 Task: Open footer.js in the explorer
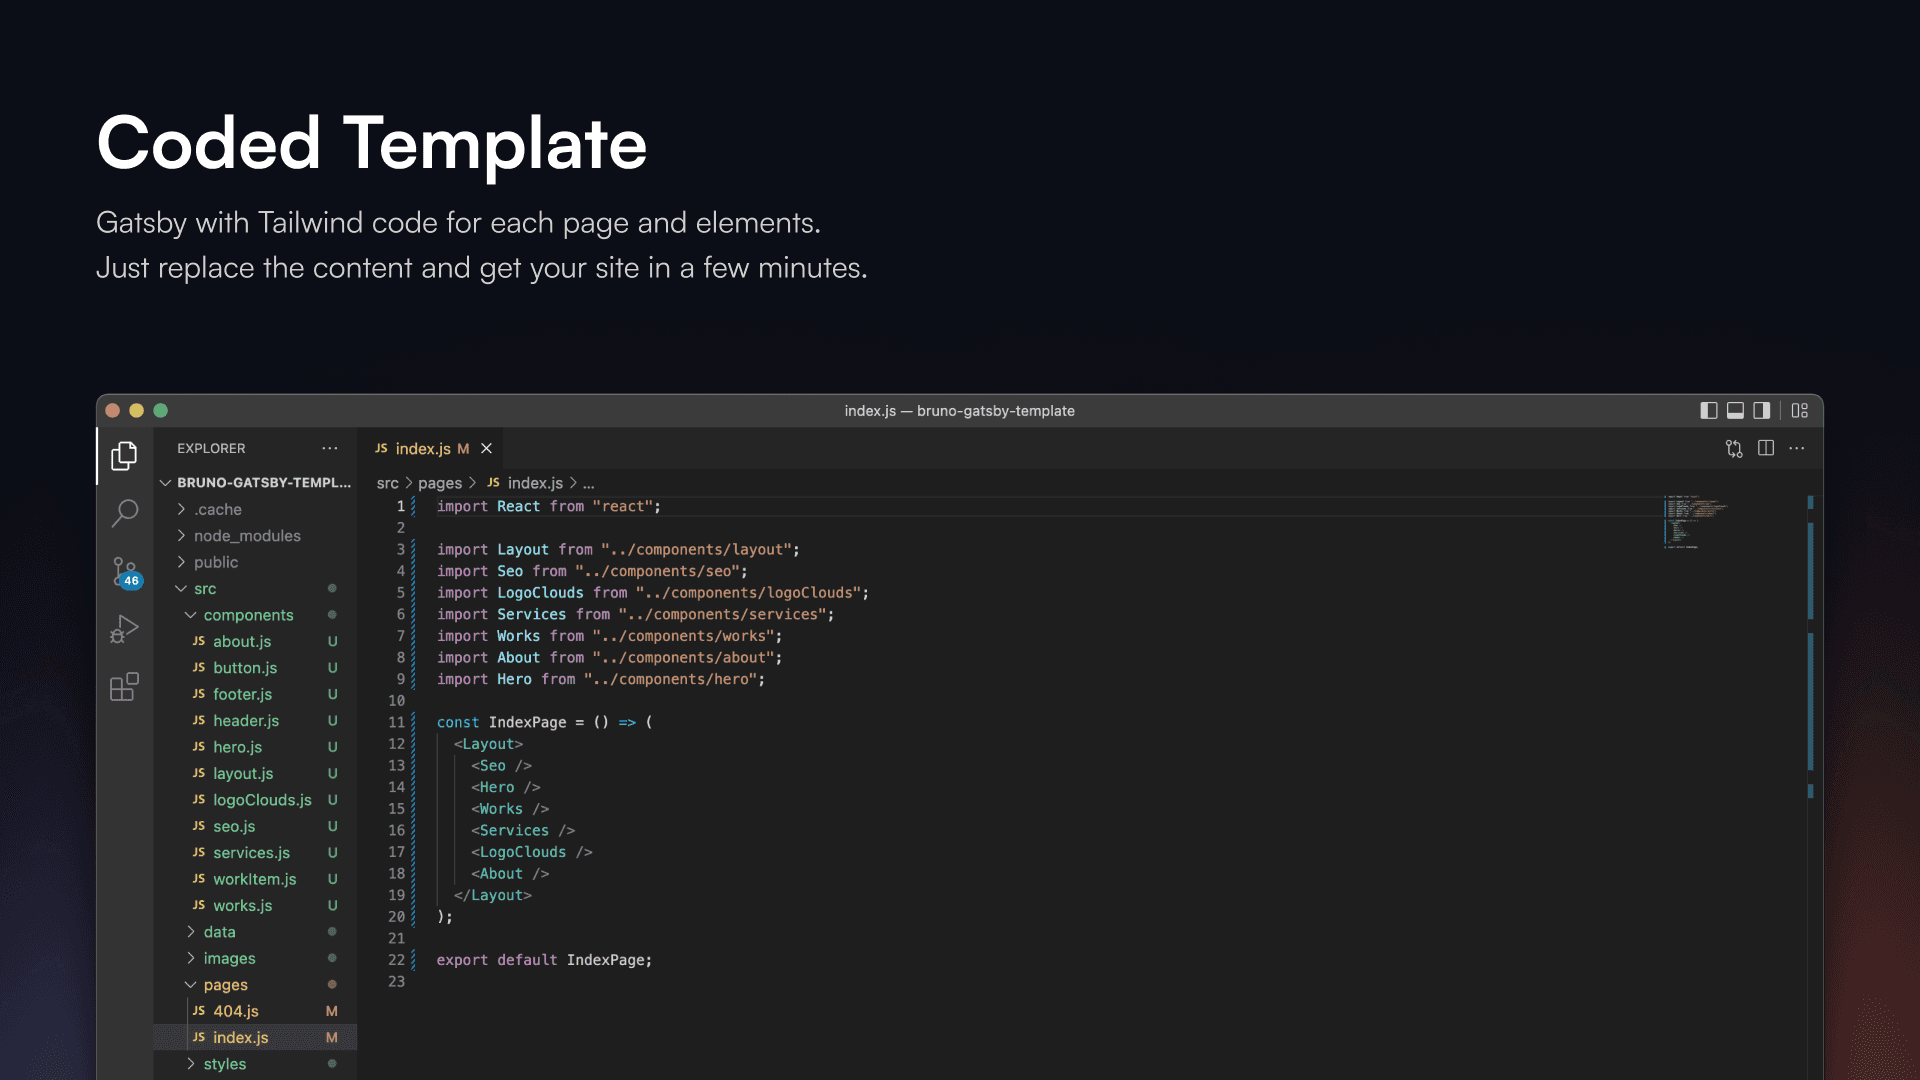click(256, 695)
